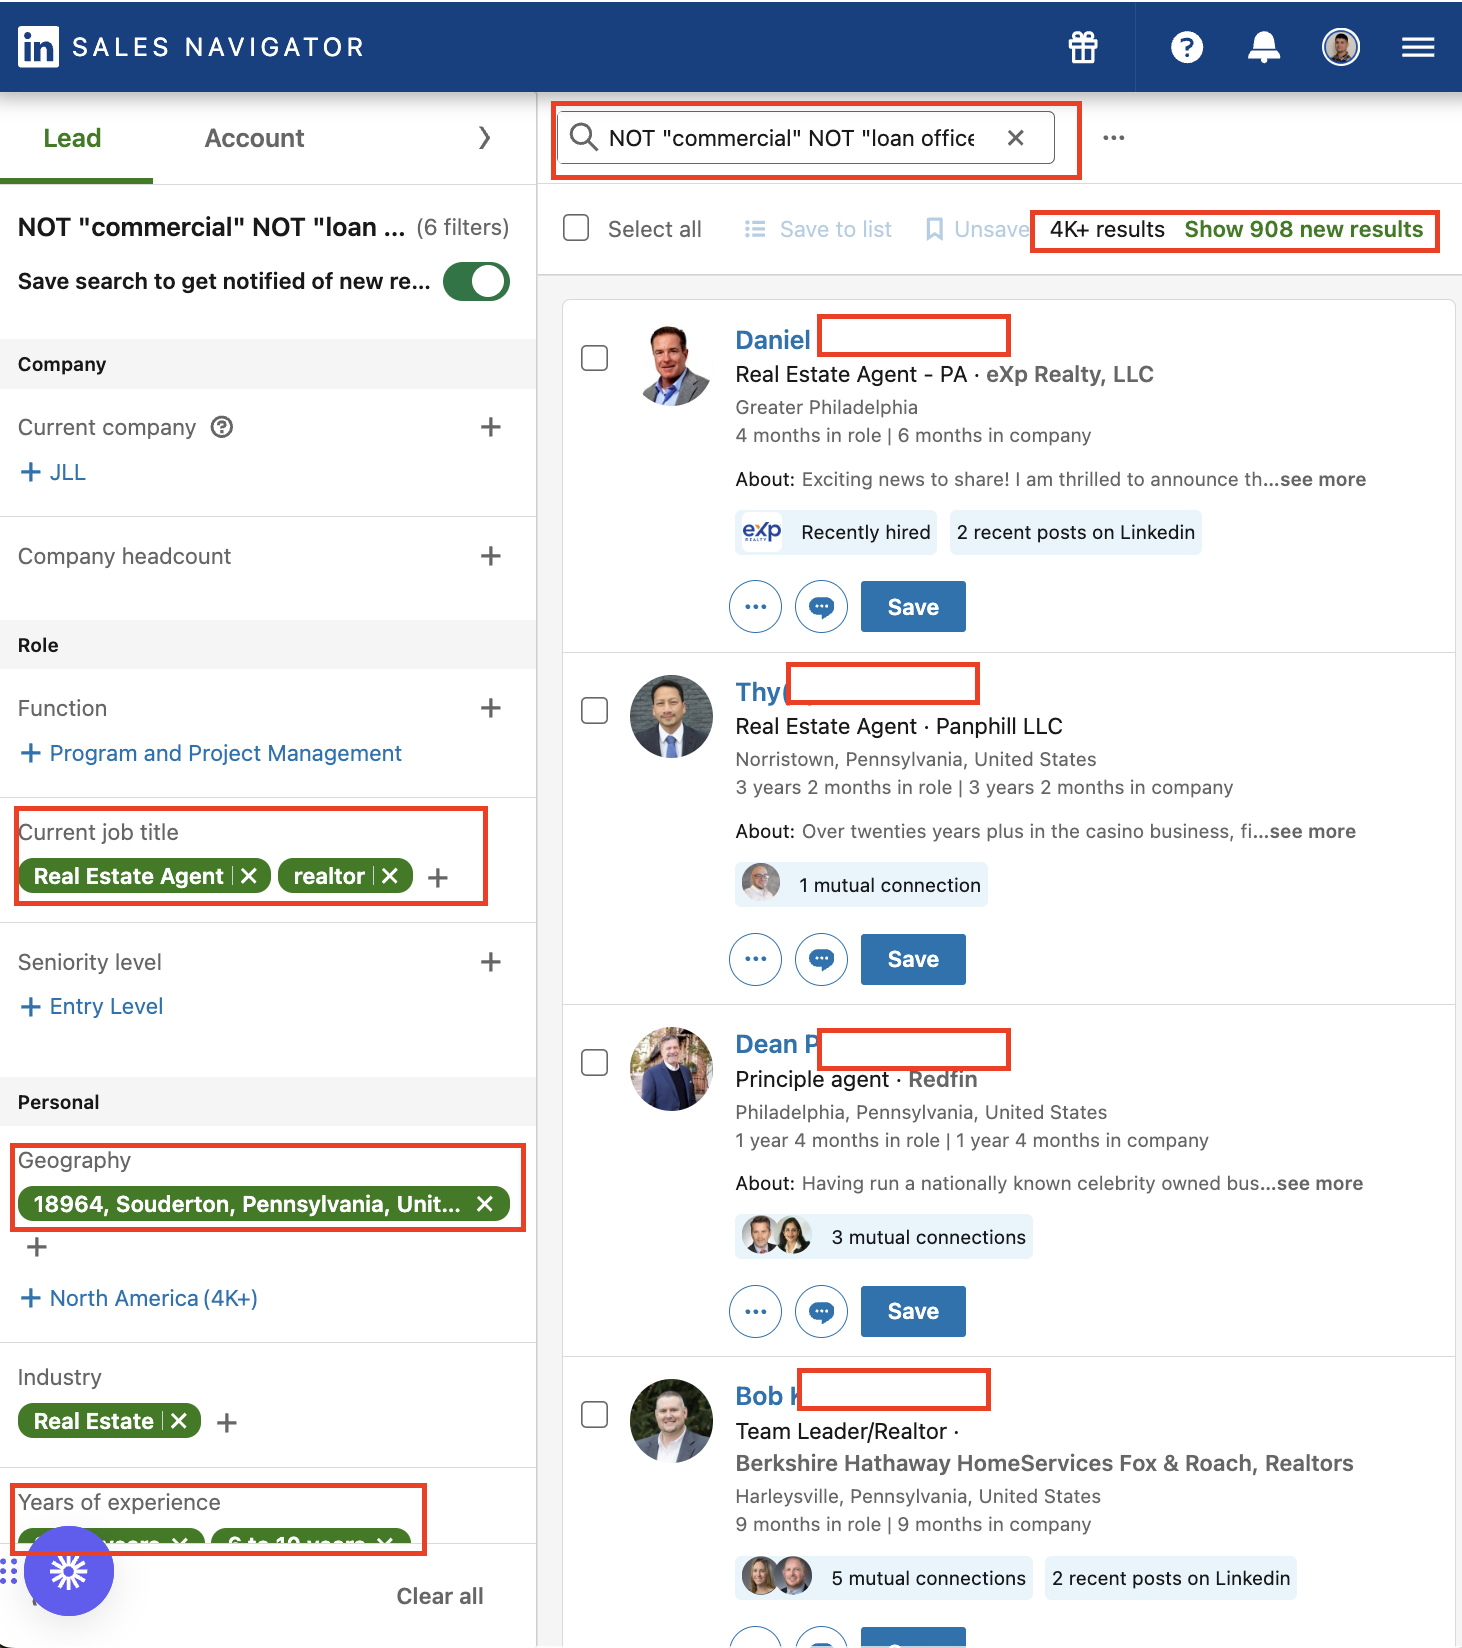Open Berkshire Hathaway HomeServices company link
Screen dimensions: 1462x1648
point(1044,1463)
